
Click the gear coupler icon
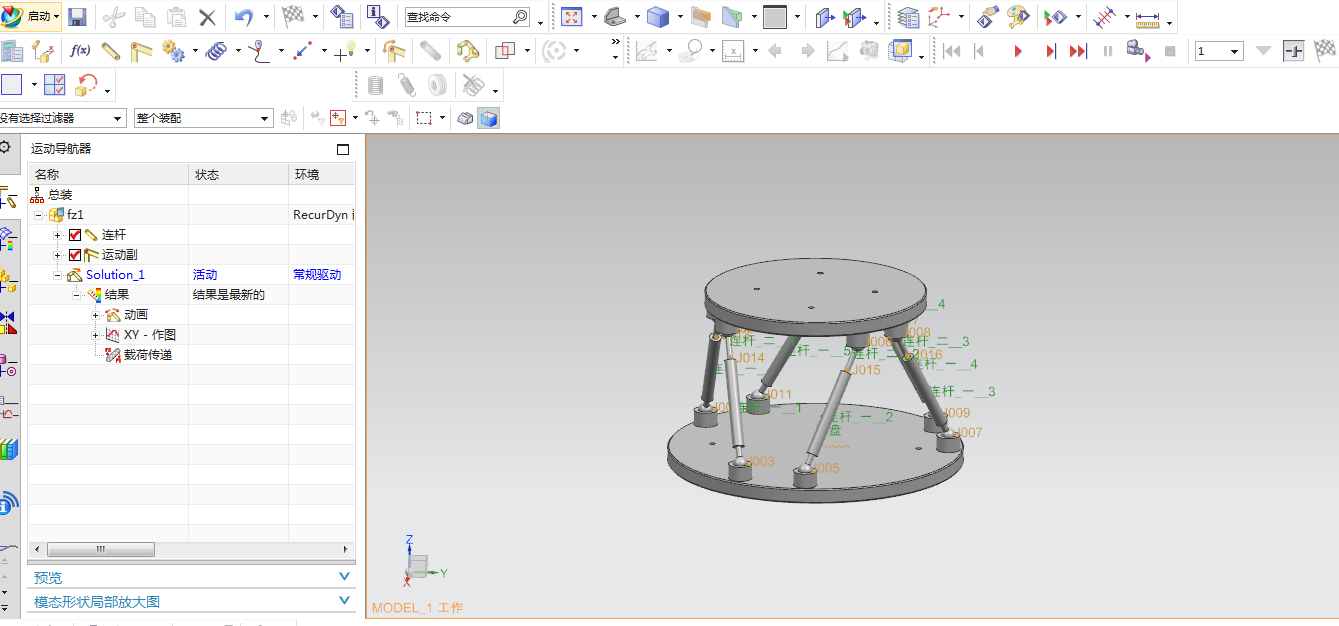[x=172, y=50]
